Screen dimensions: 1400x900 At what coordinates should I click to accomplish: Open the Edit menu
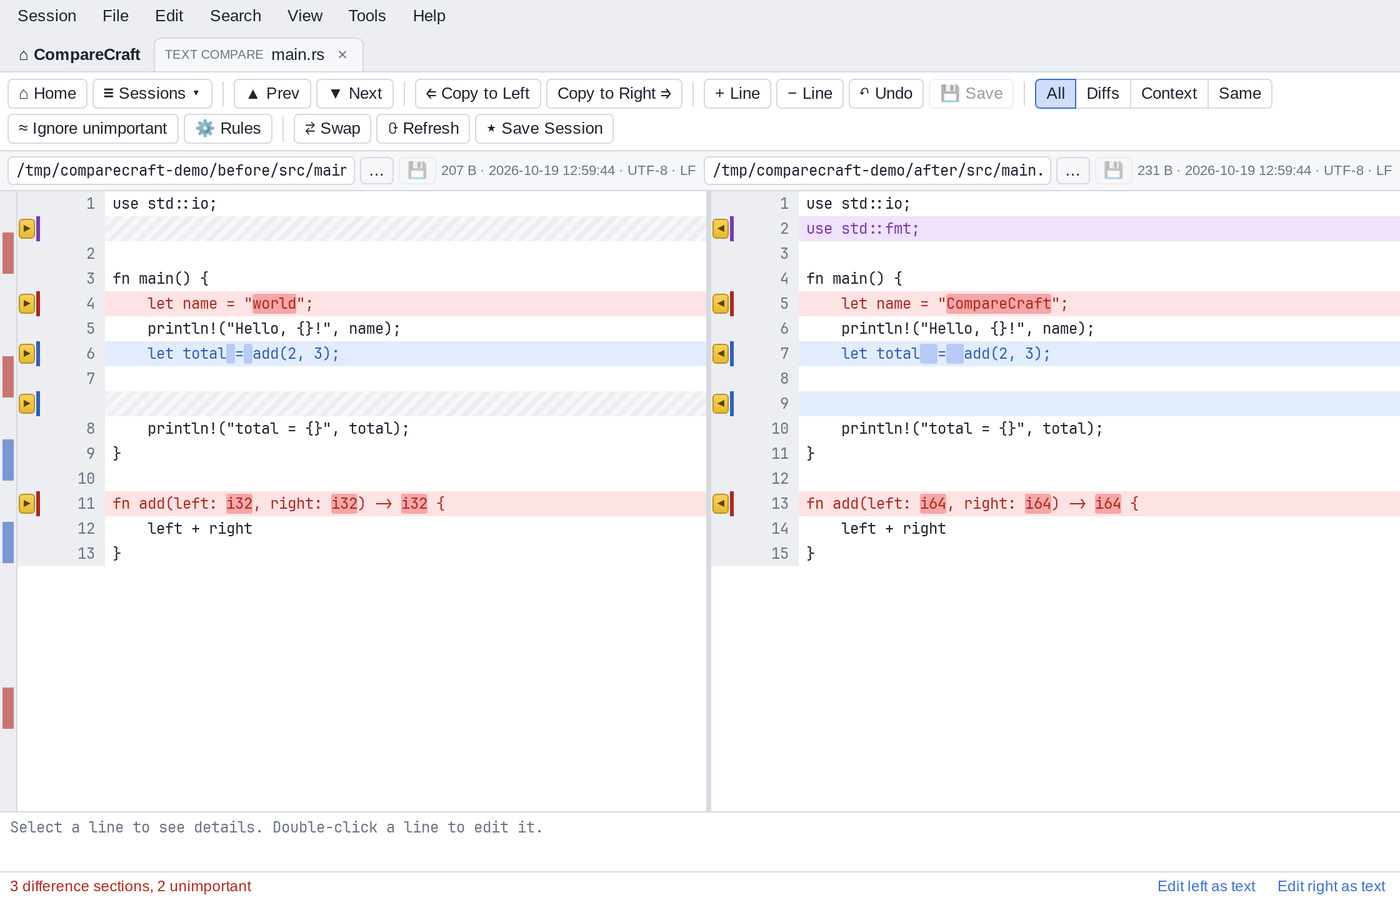[169, 16]
